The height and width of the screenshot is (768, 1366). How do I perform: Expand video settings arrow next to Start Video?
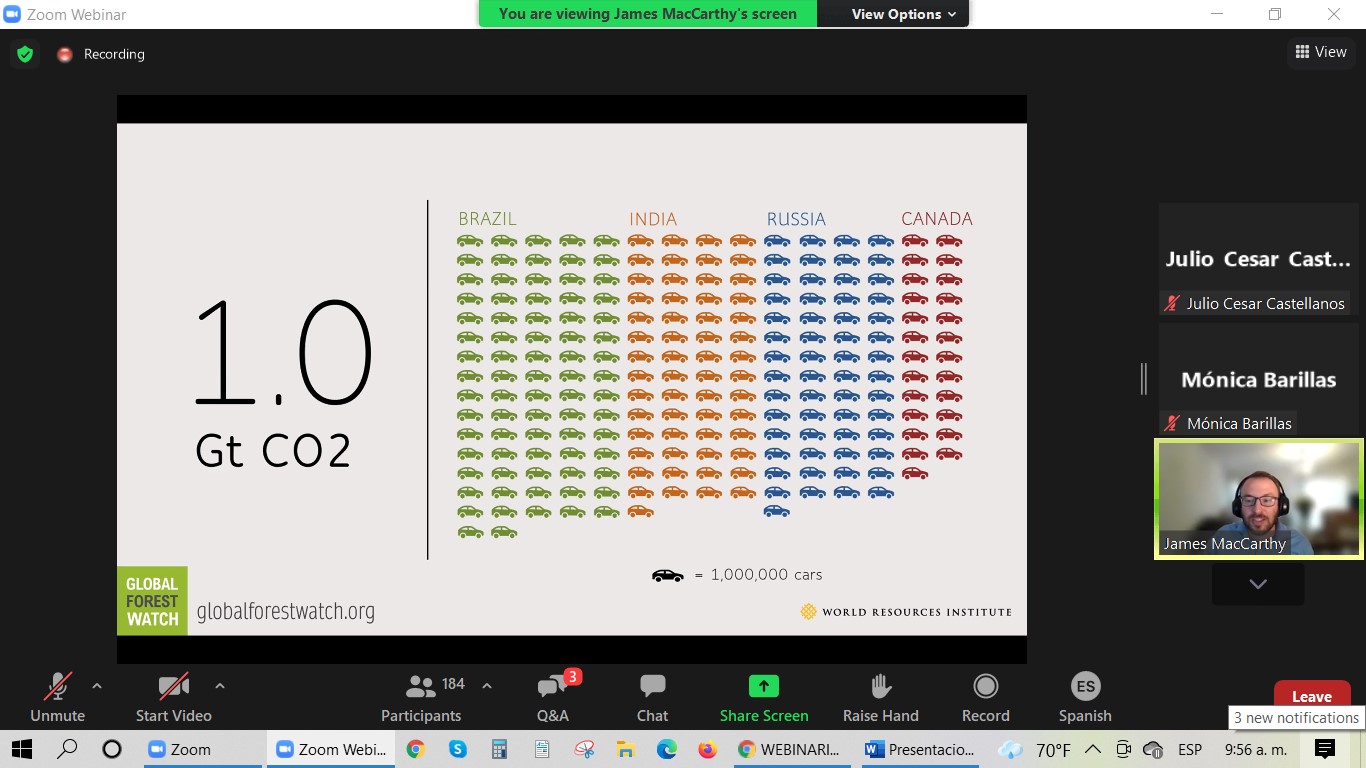[220, 686]
